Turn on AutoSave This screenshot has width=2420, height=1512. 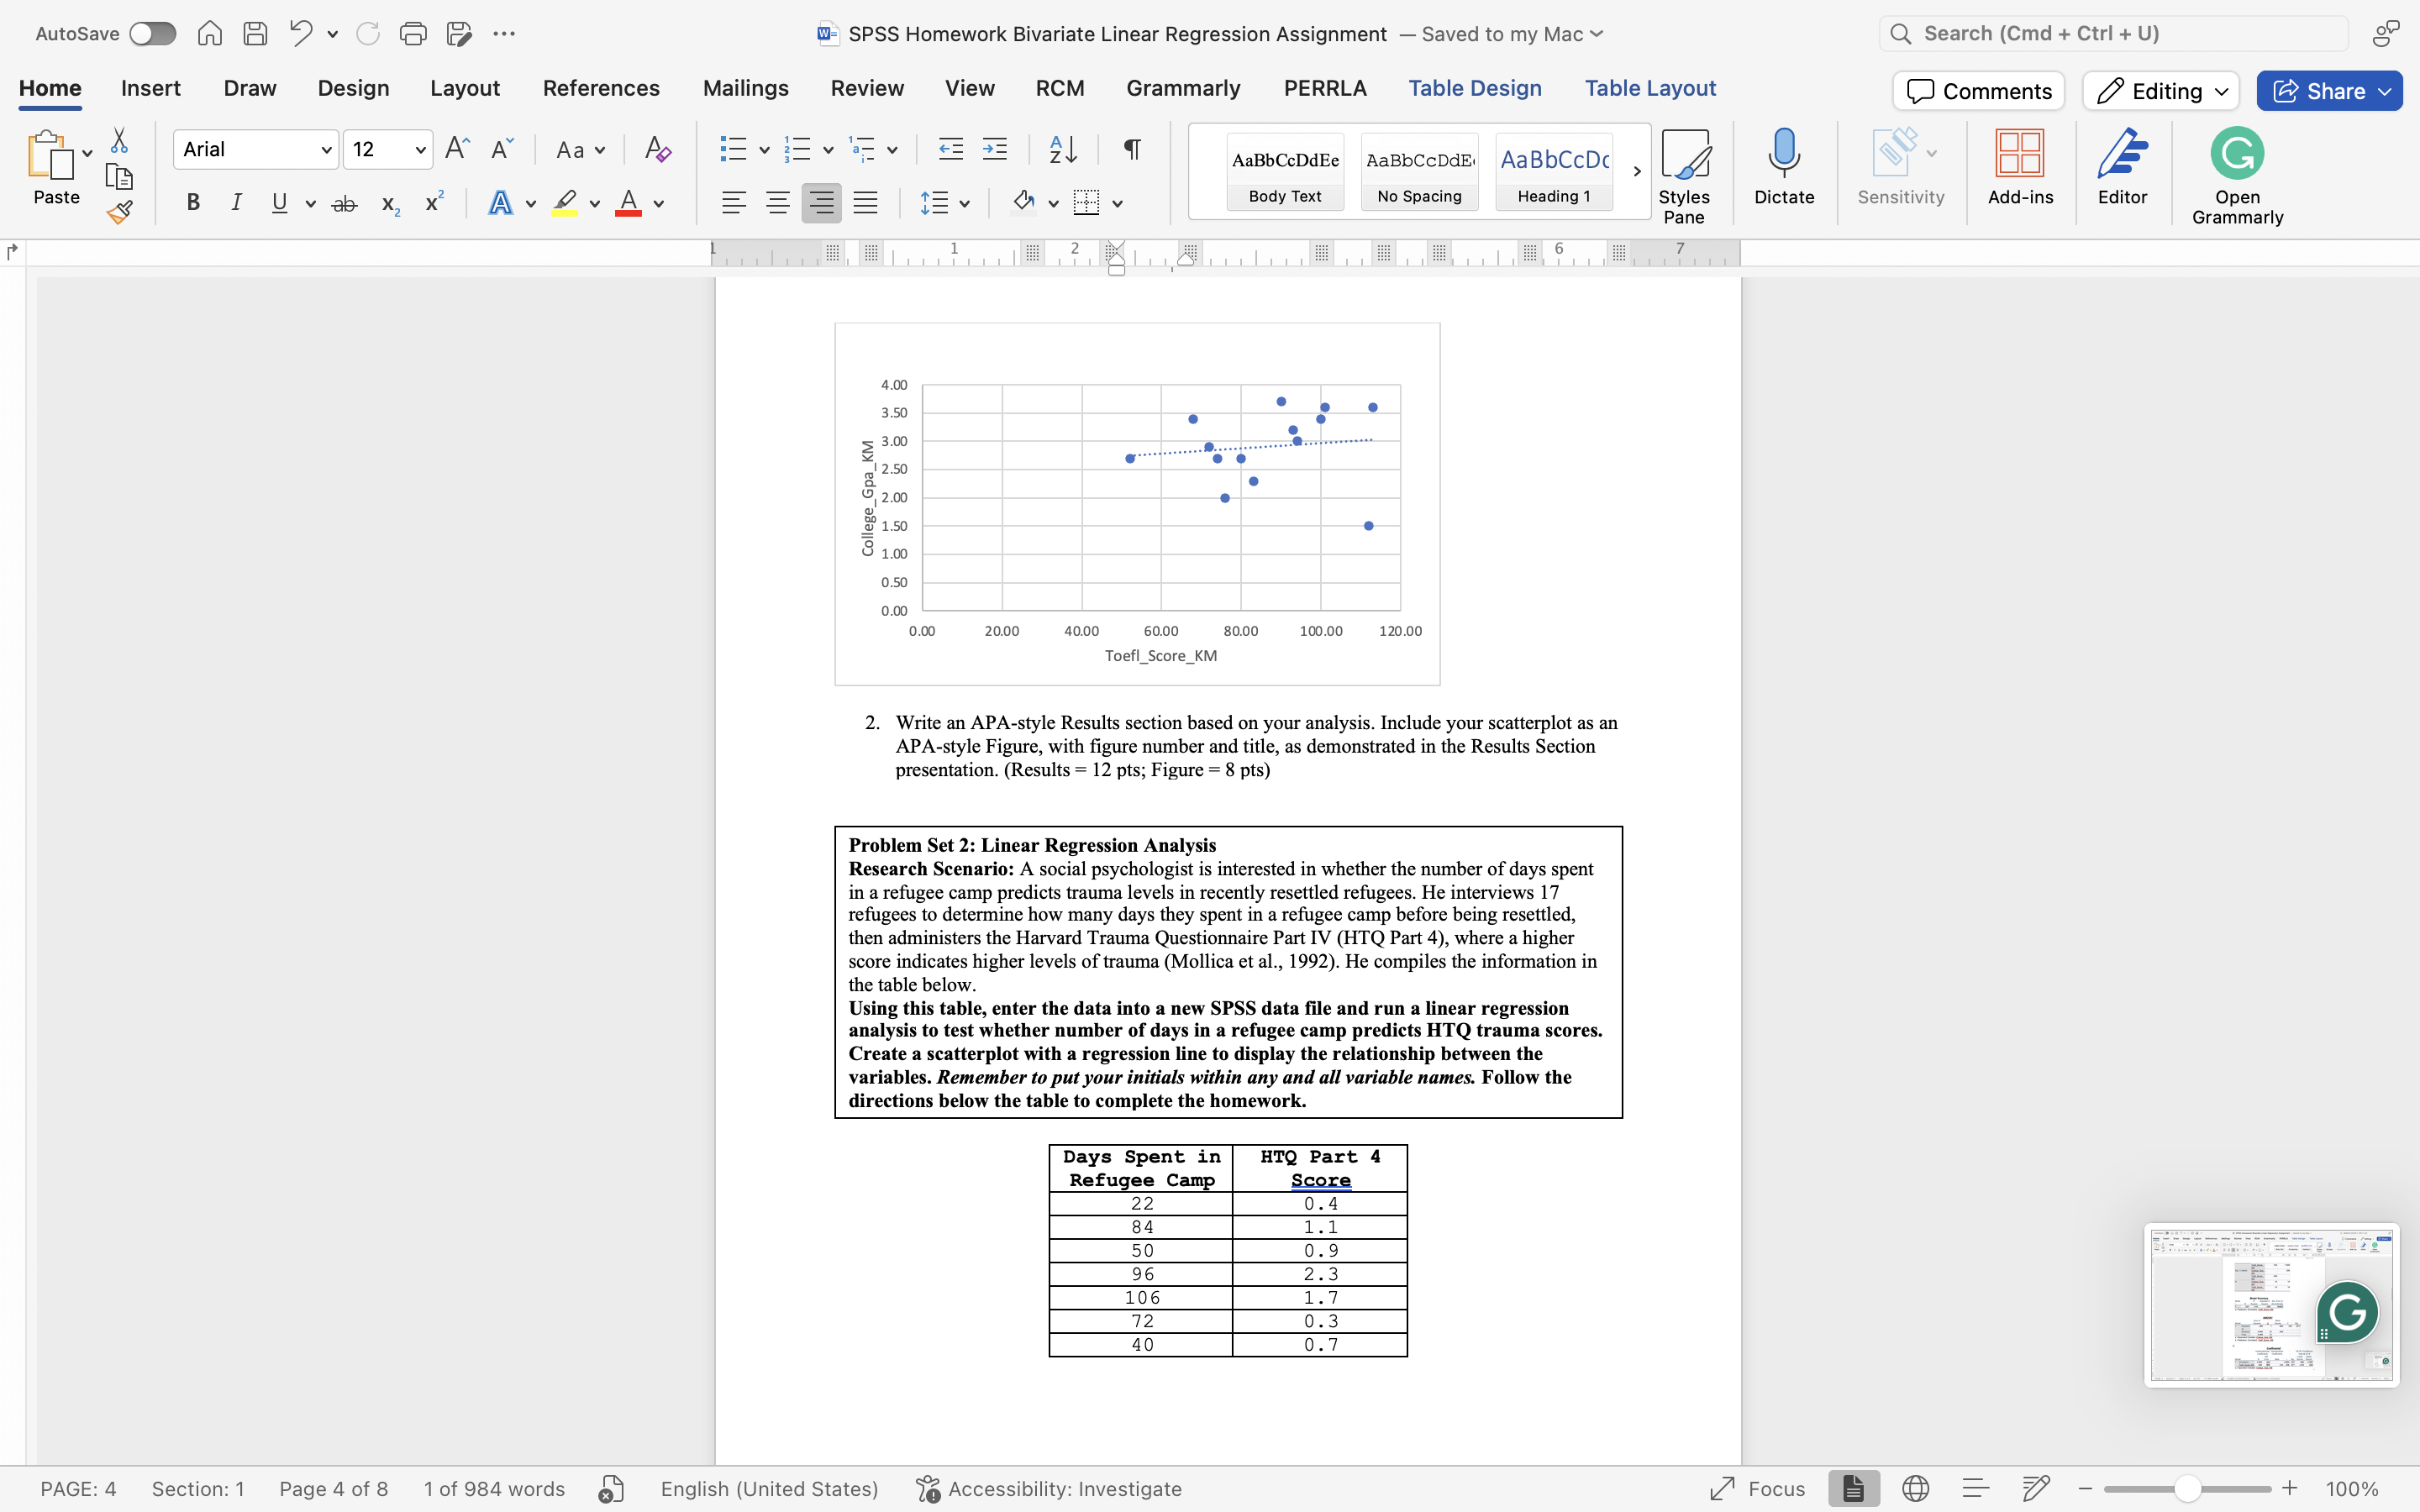tap(152, 33)
